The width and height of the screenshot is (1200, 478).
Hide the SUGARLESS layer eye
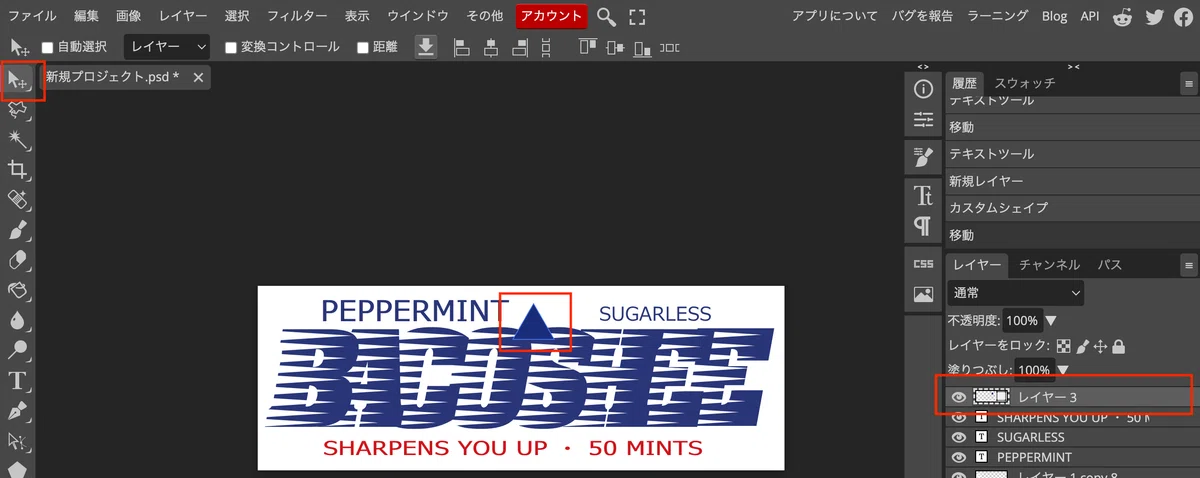tap(959, 437)
